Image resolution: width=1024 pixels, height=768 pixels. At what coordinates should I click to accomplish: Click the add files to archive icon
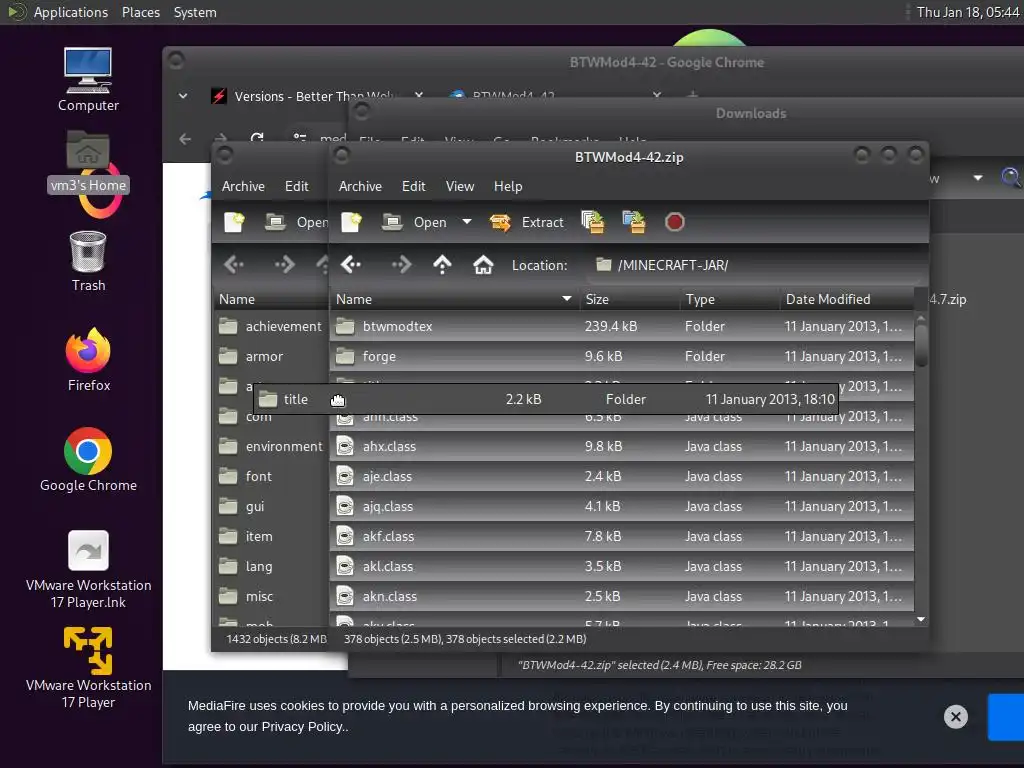coord(592,222)
